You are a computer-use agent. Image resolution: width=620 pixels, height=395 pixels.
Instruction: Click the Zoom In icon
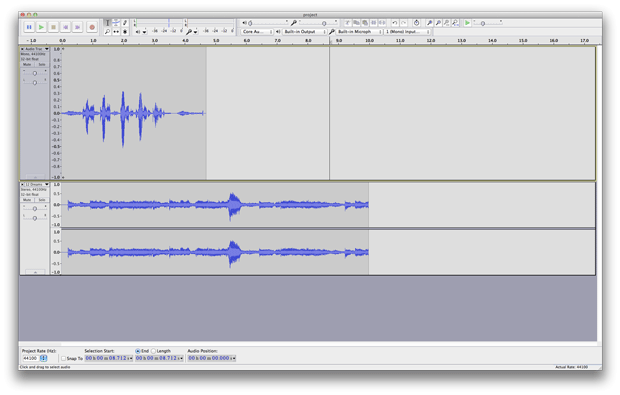point(429,23)
